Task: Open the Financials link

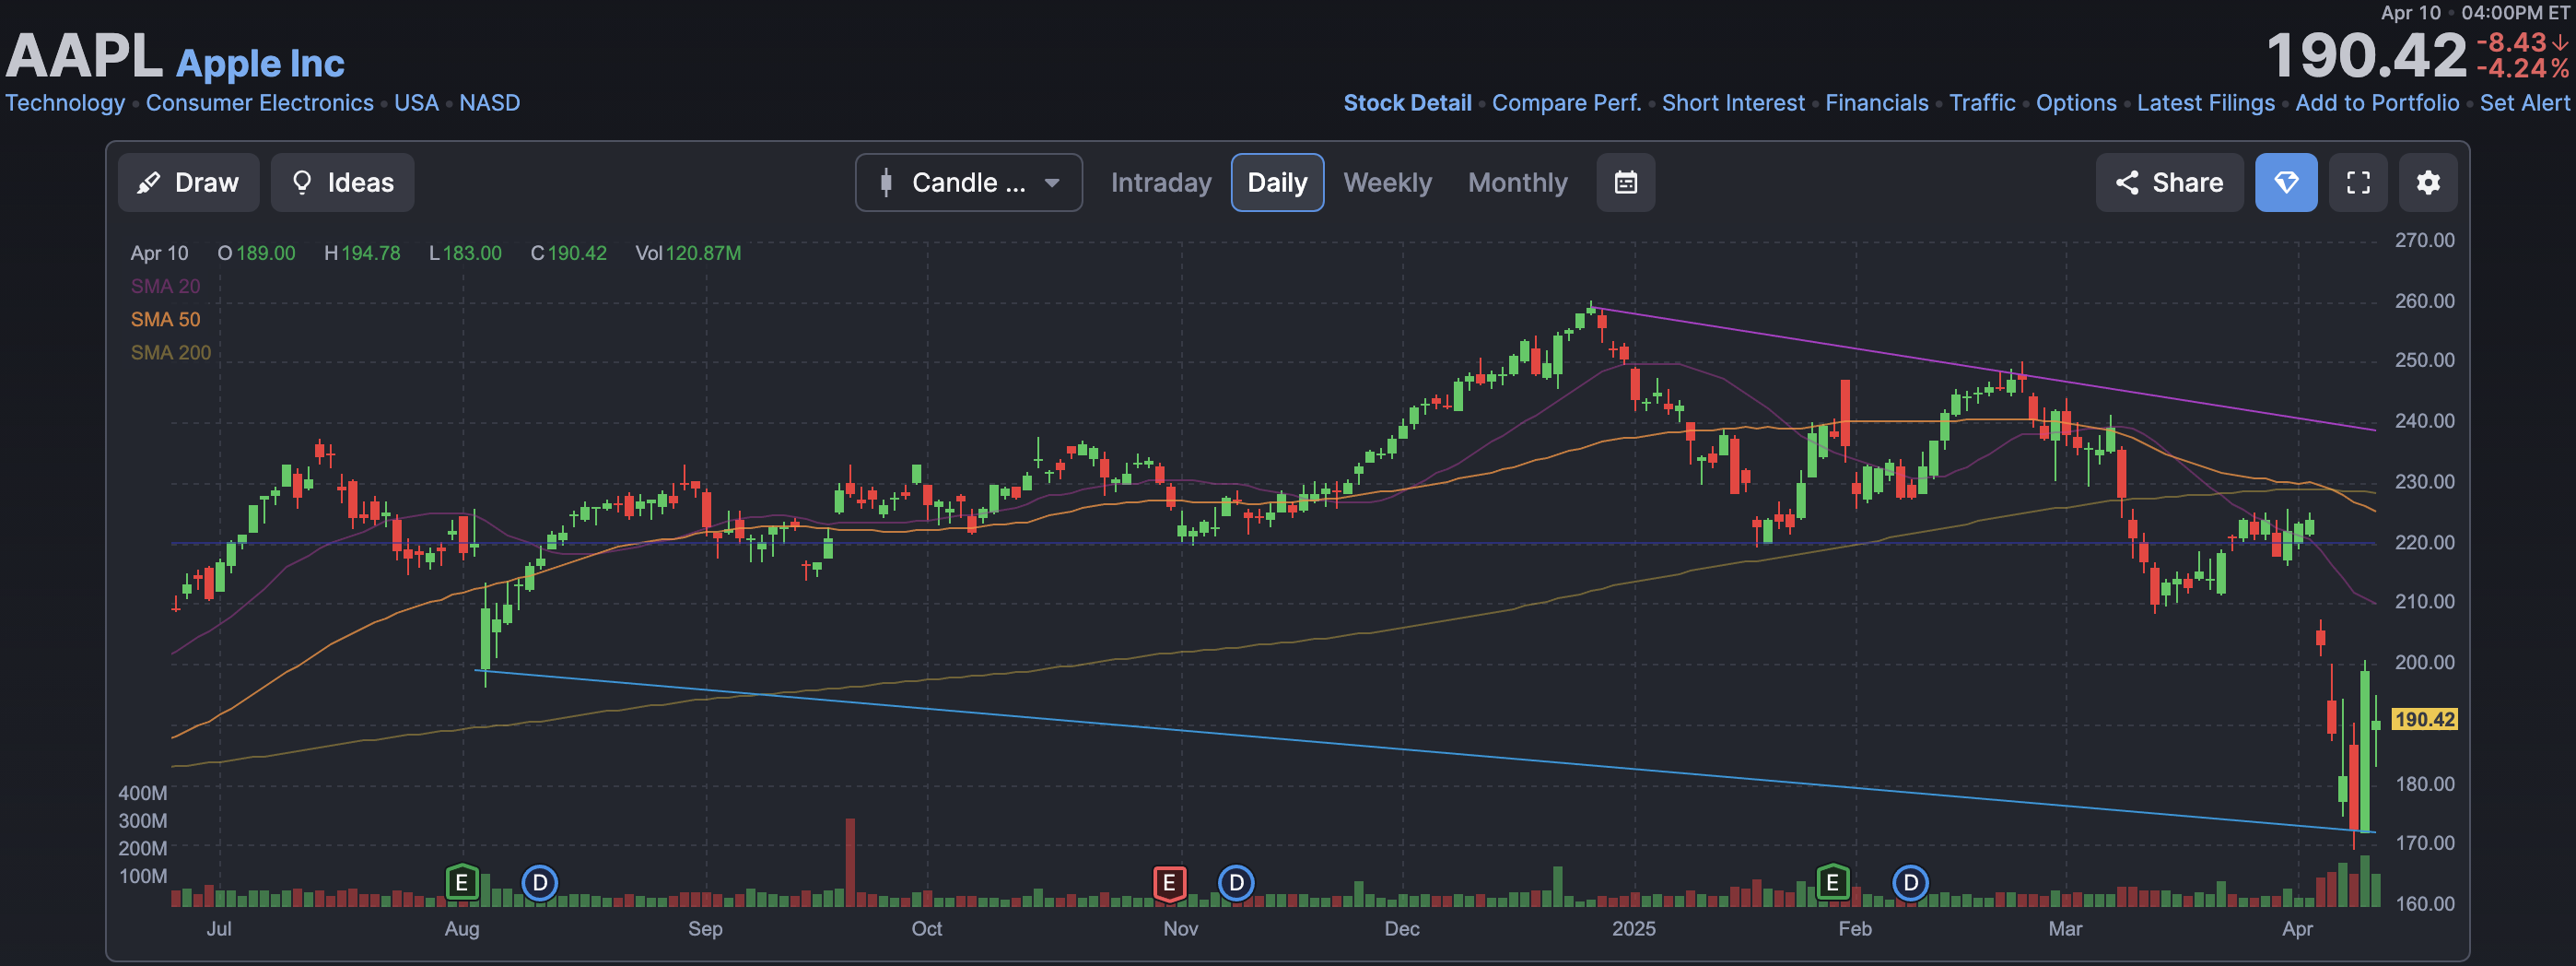Action: pos(1876,103)
